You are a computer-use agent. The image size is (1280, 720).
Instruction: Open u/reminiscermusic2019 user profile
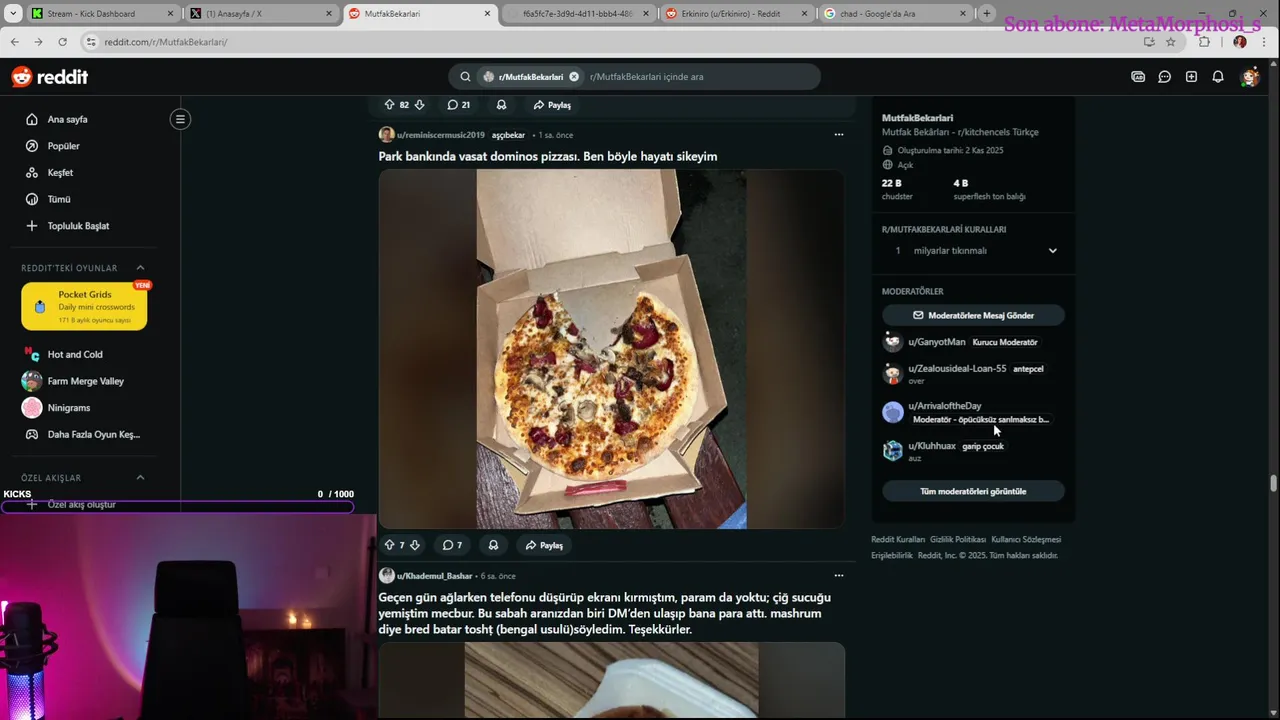[440, 135]
